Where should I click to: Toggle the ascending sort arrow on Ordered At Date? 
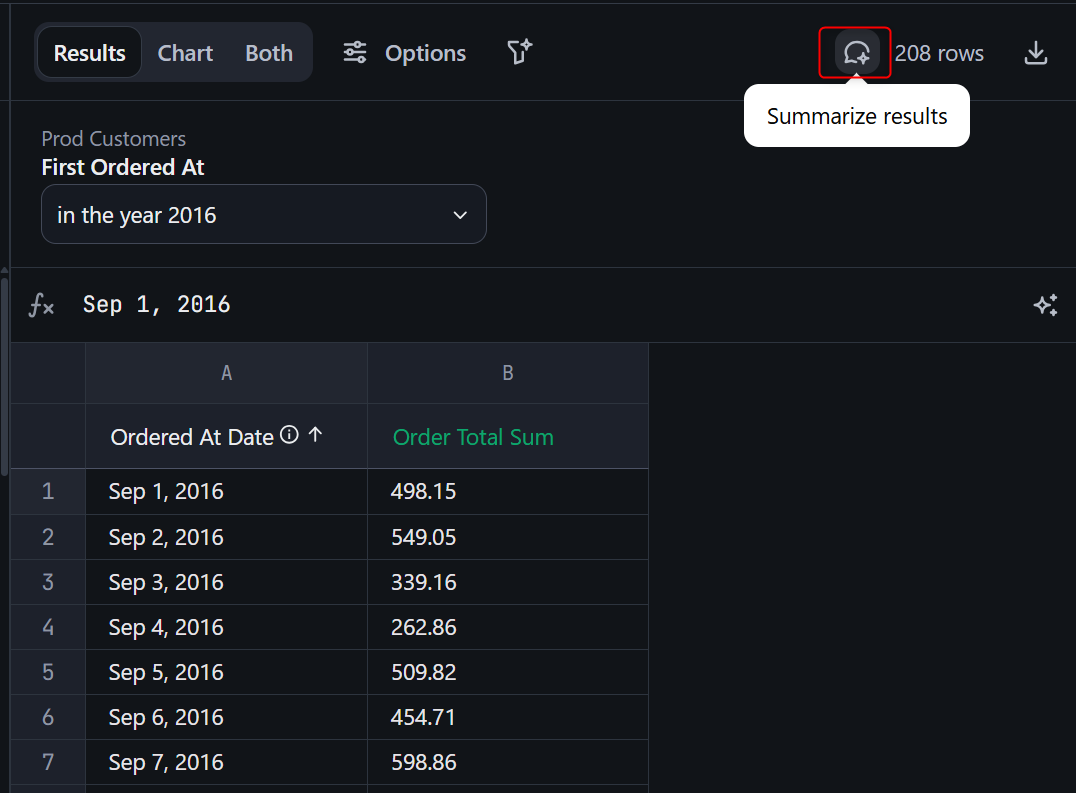(315, 435)
